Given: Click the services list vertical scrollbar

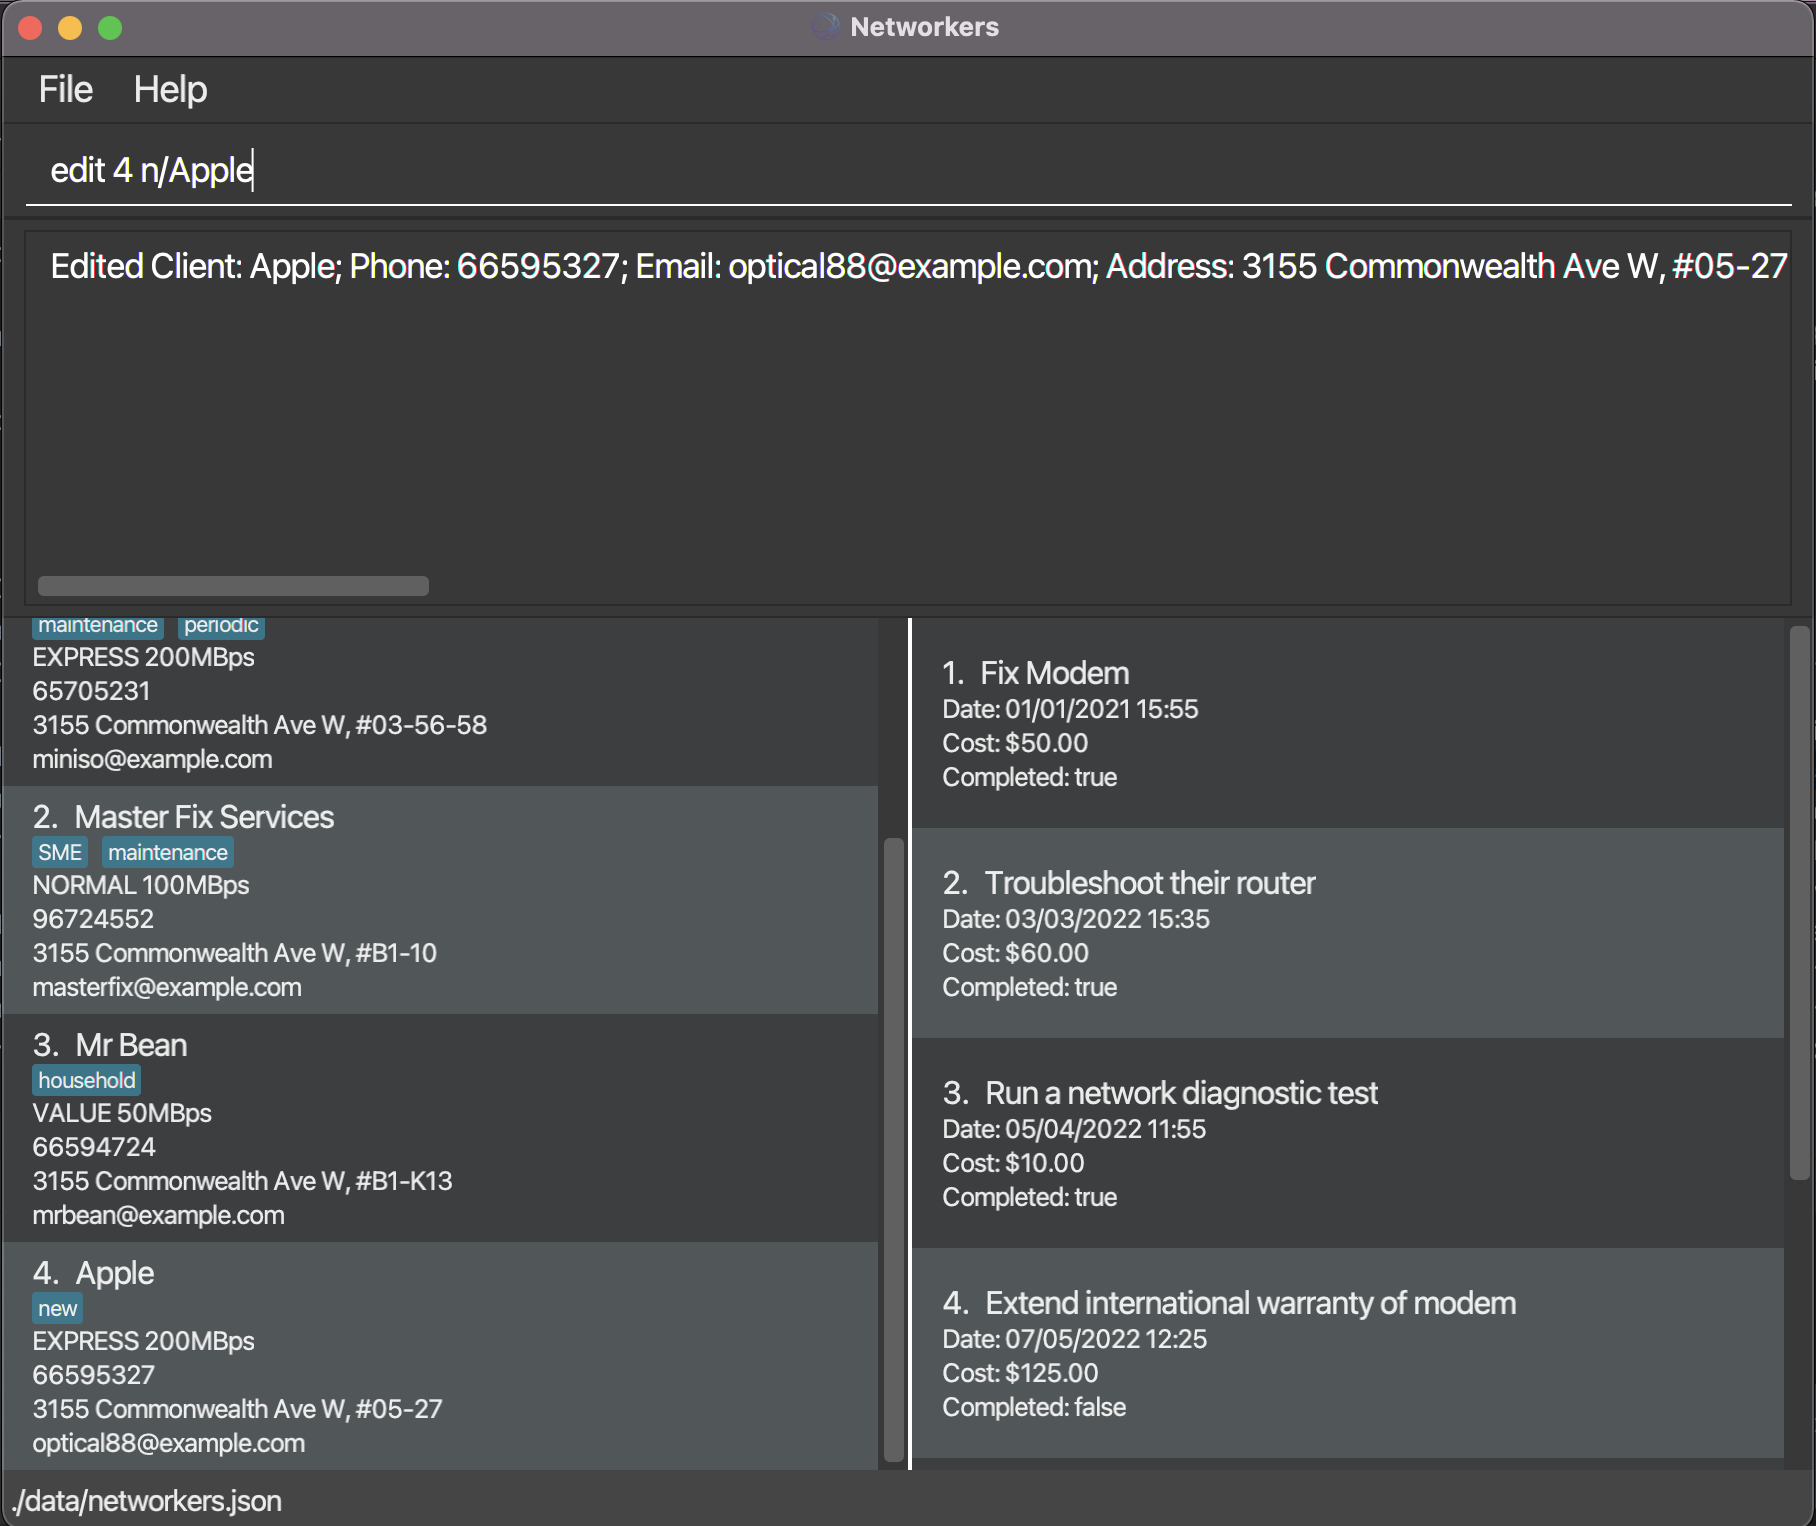Looking at the screenshot, I should [x=1799, y=903].
